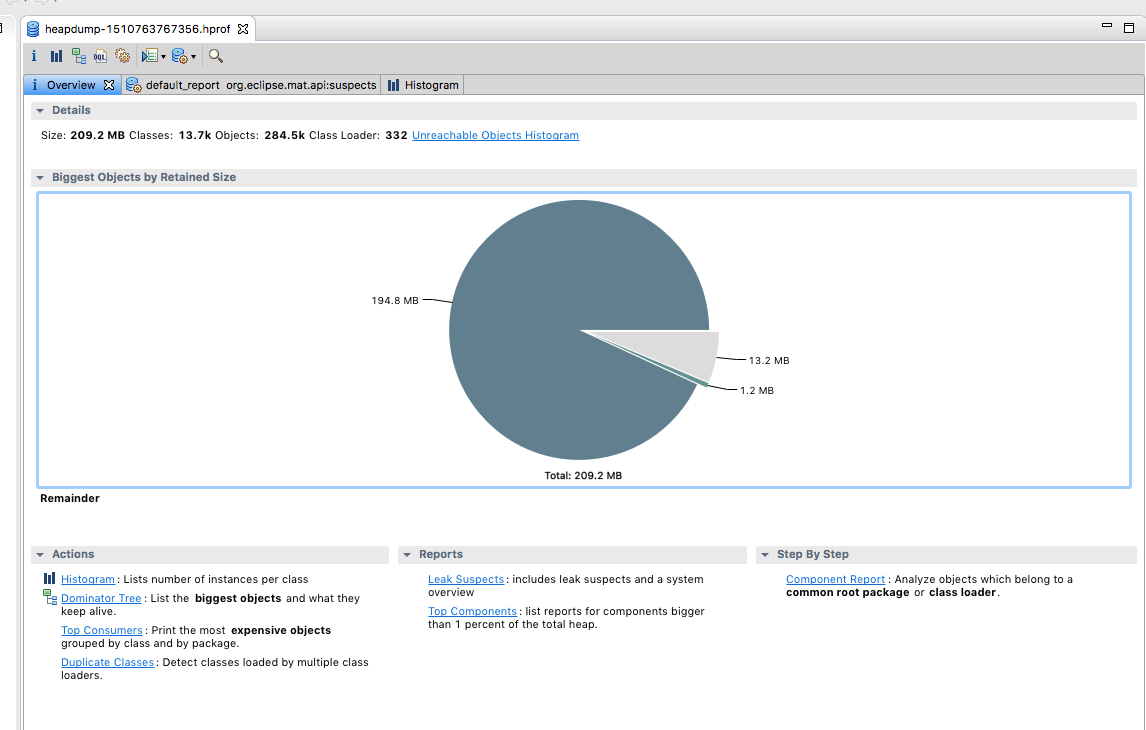This screenshot has height=730, width=1146.
Task: Open the Query Browser dropdown arrow
Action: 193,57
